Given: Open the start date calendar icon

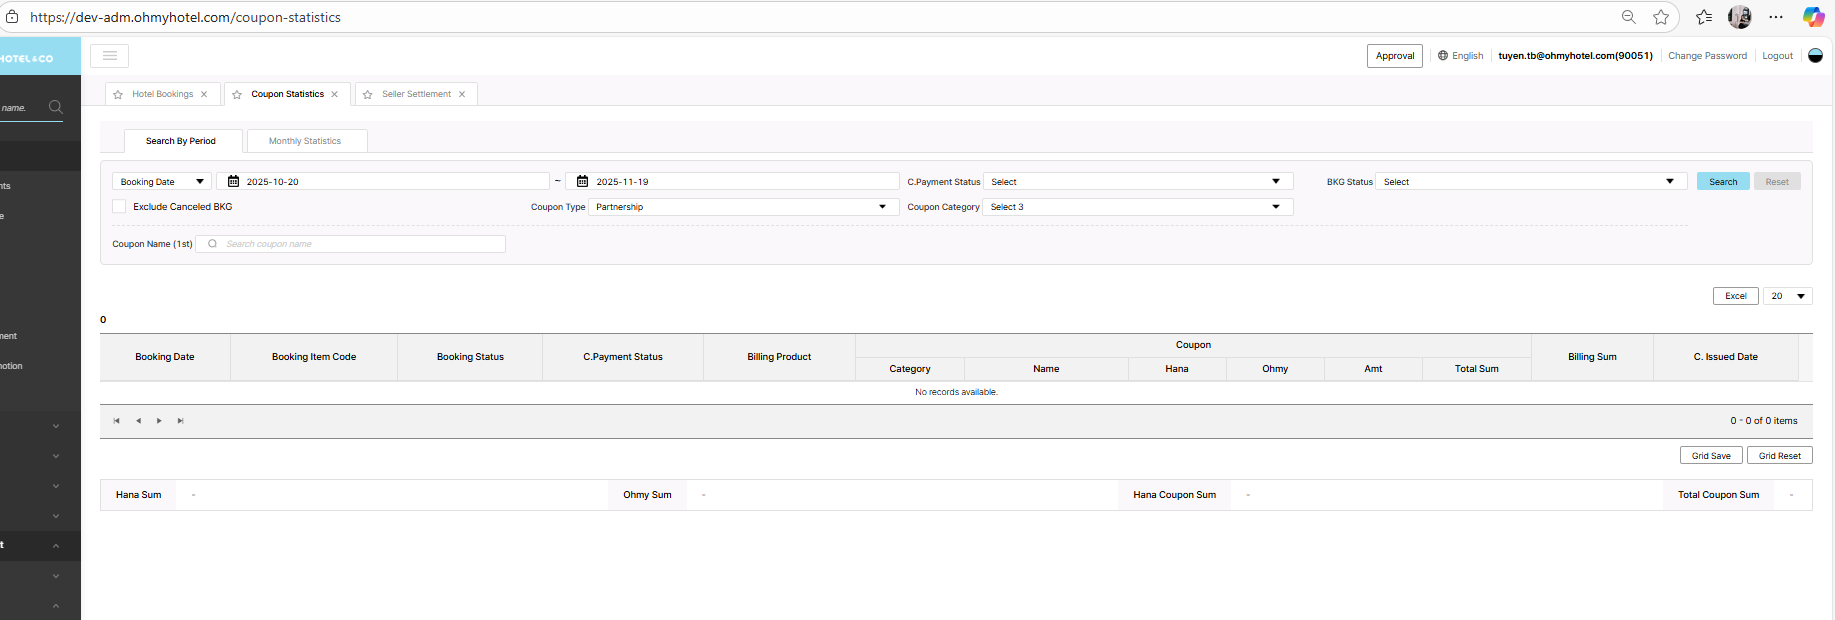Looking at the screenshot, I should tap(233, 182).
